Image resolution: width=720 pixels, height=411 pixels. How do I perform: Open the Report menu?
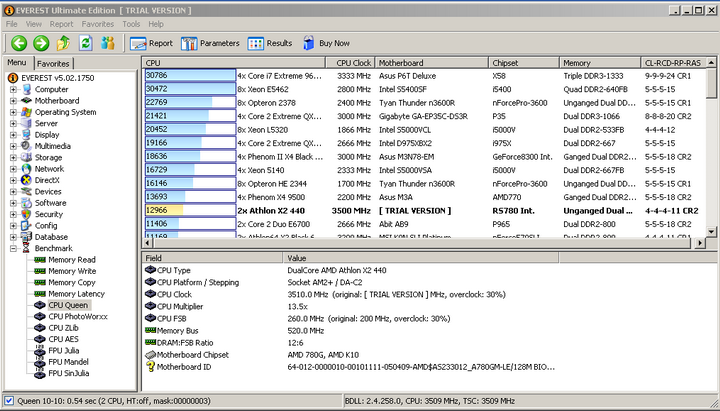click(x=62, y=24)
